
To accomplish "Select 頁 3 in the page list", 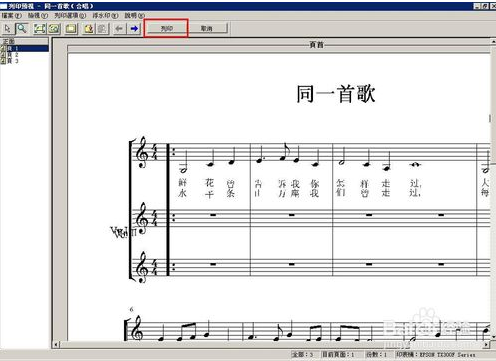I will 13,61.
